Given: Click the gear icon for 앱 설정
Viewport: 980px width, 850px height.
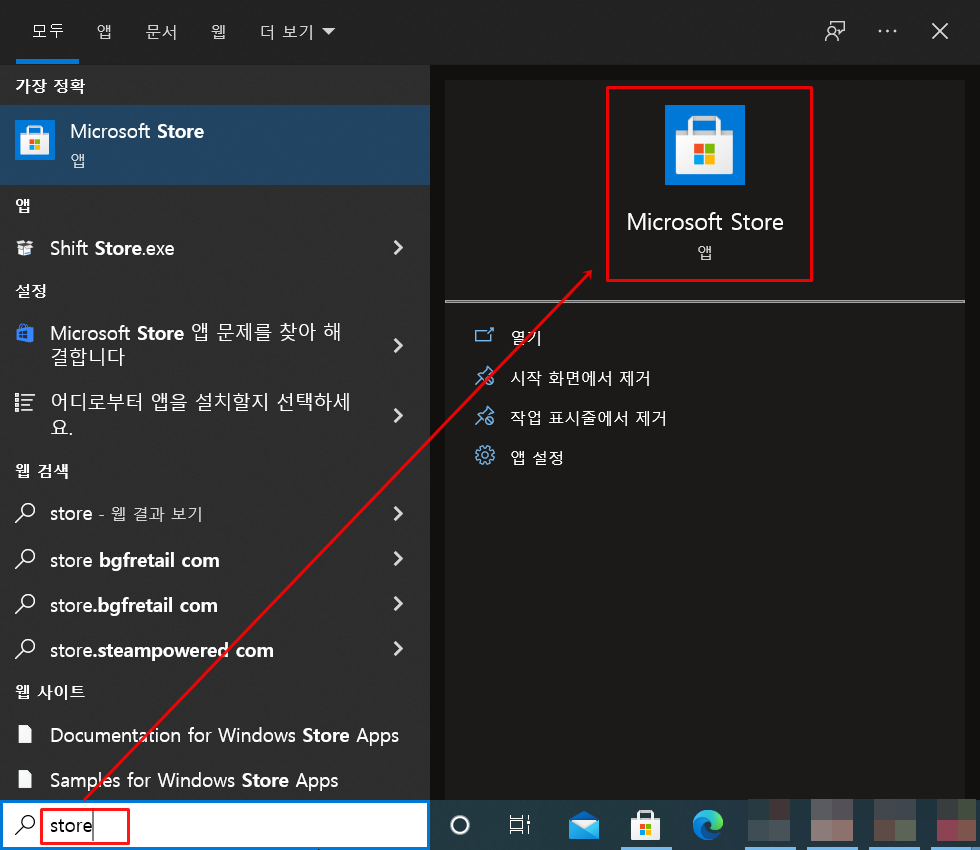Looking at the screenshot, I should tap(484, 456).
